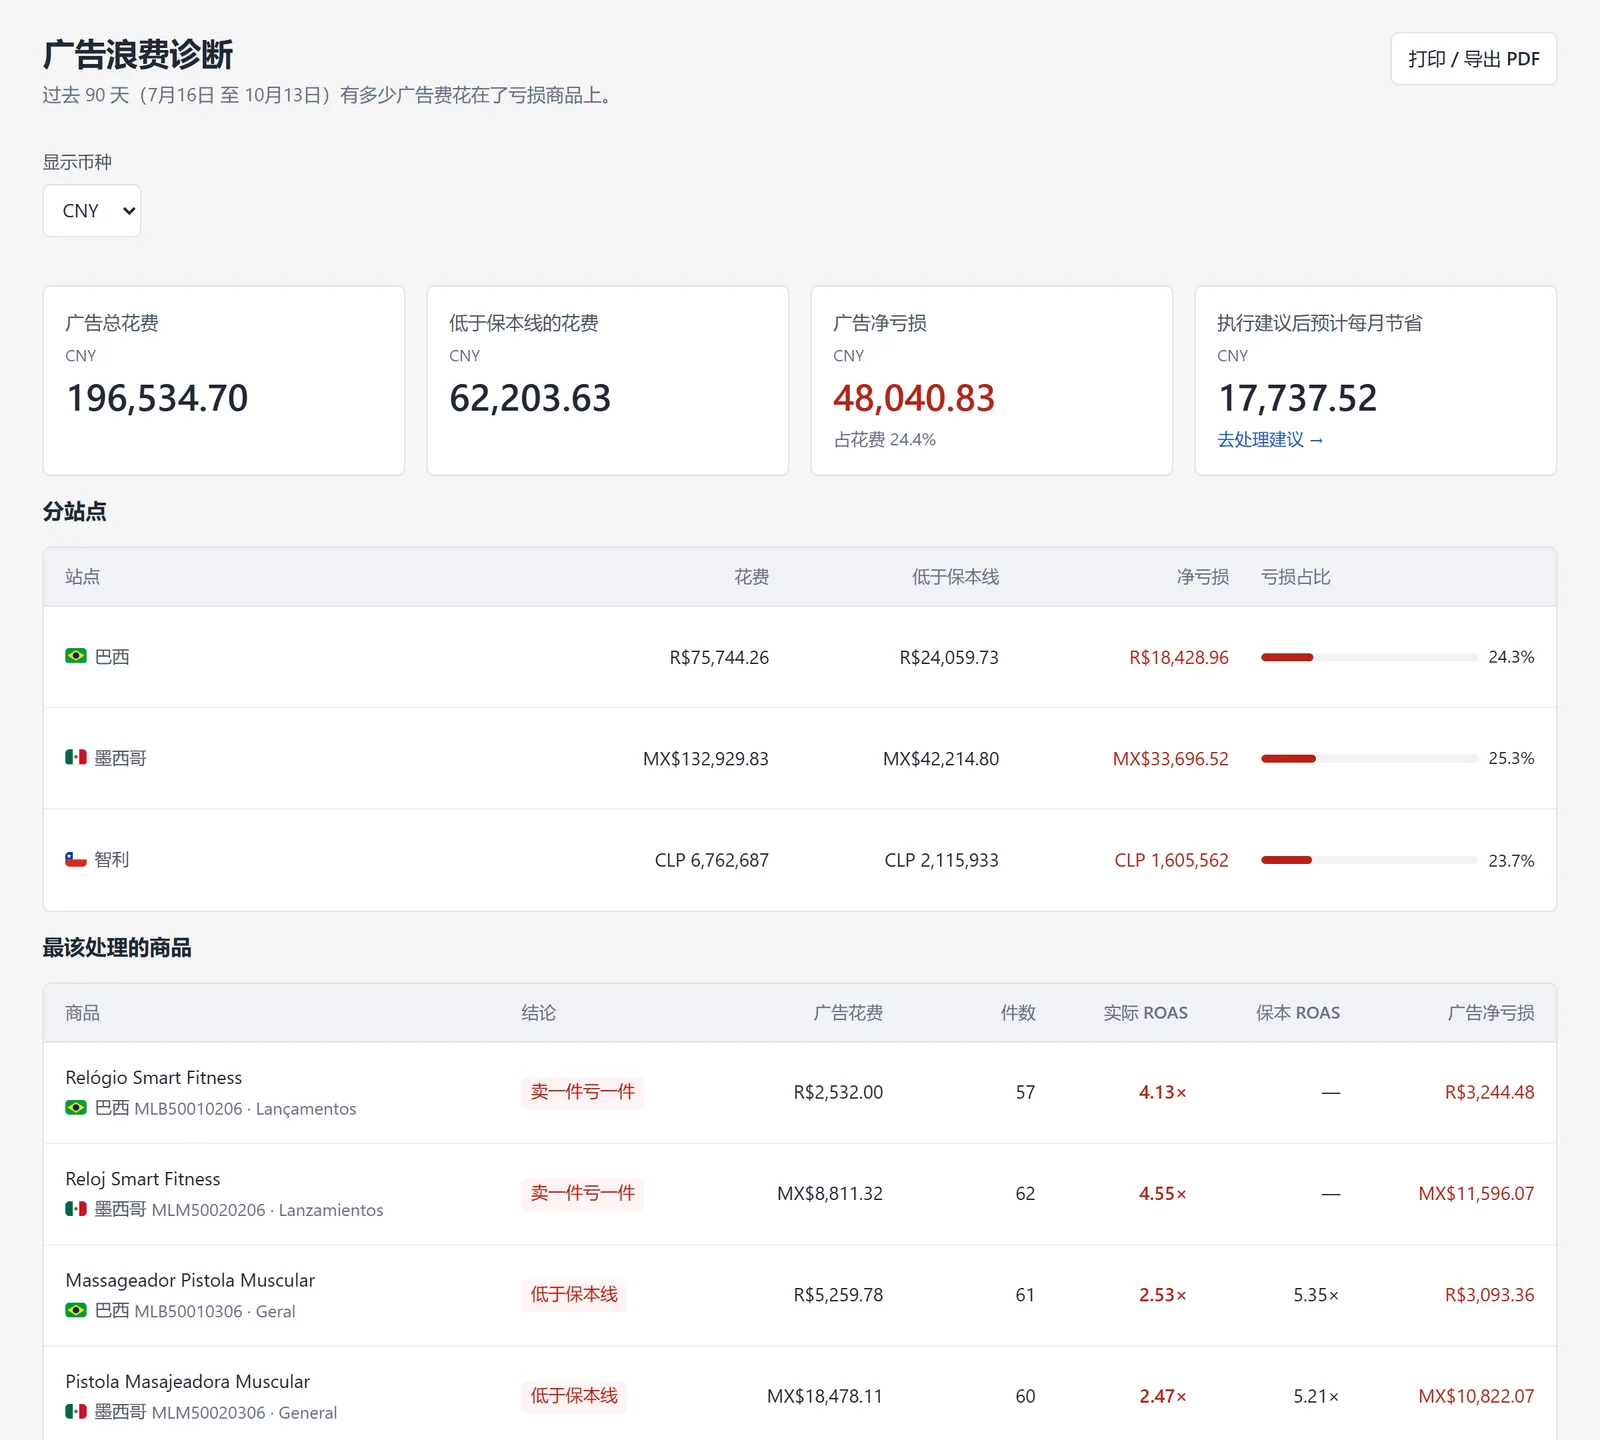The image size is (1600, 1440).
Task: Click the 23.7% loss ratio bar for 智利
Action: (x=1369, y=860)
